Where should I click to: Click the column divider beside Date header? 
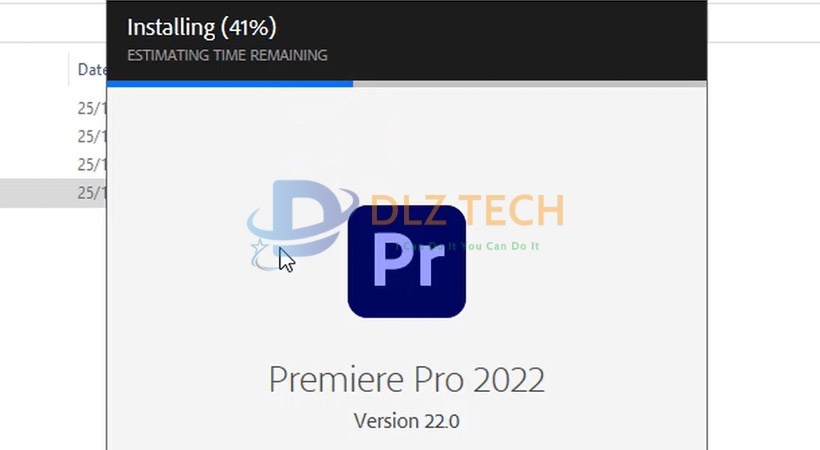coord(69,69)
